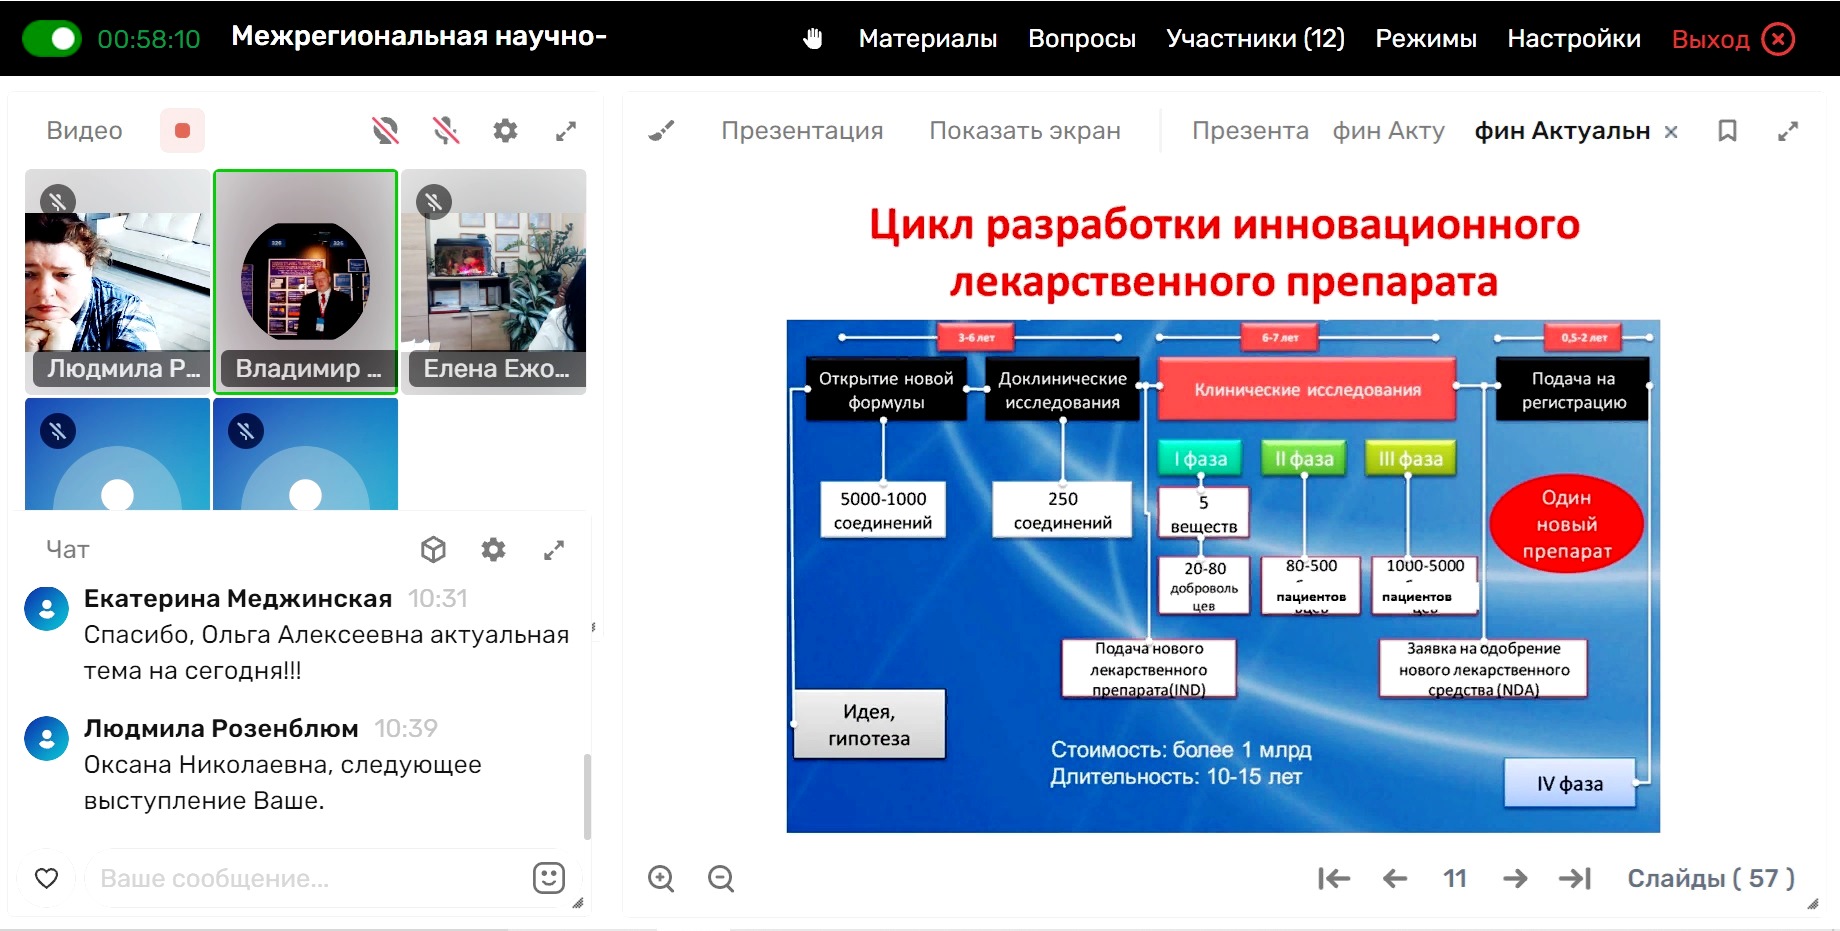Click the cube icon in chat header
This screenshot has height=931, width=1840.
click(x=433, y=550)
